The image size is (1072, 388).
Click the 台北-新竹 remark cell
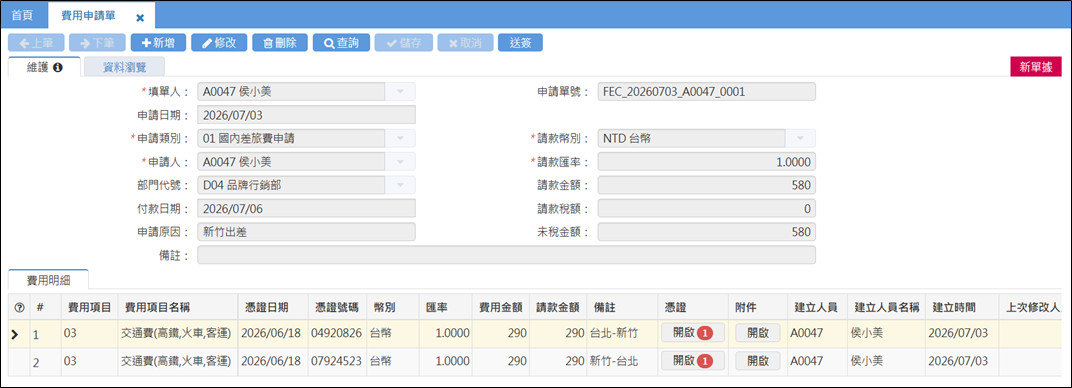click(x=621, y=333)
